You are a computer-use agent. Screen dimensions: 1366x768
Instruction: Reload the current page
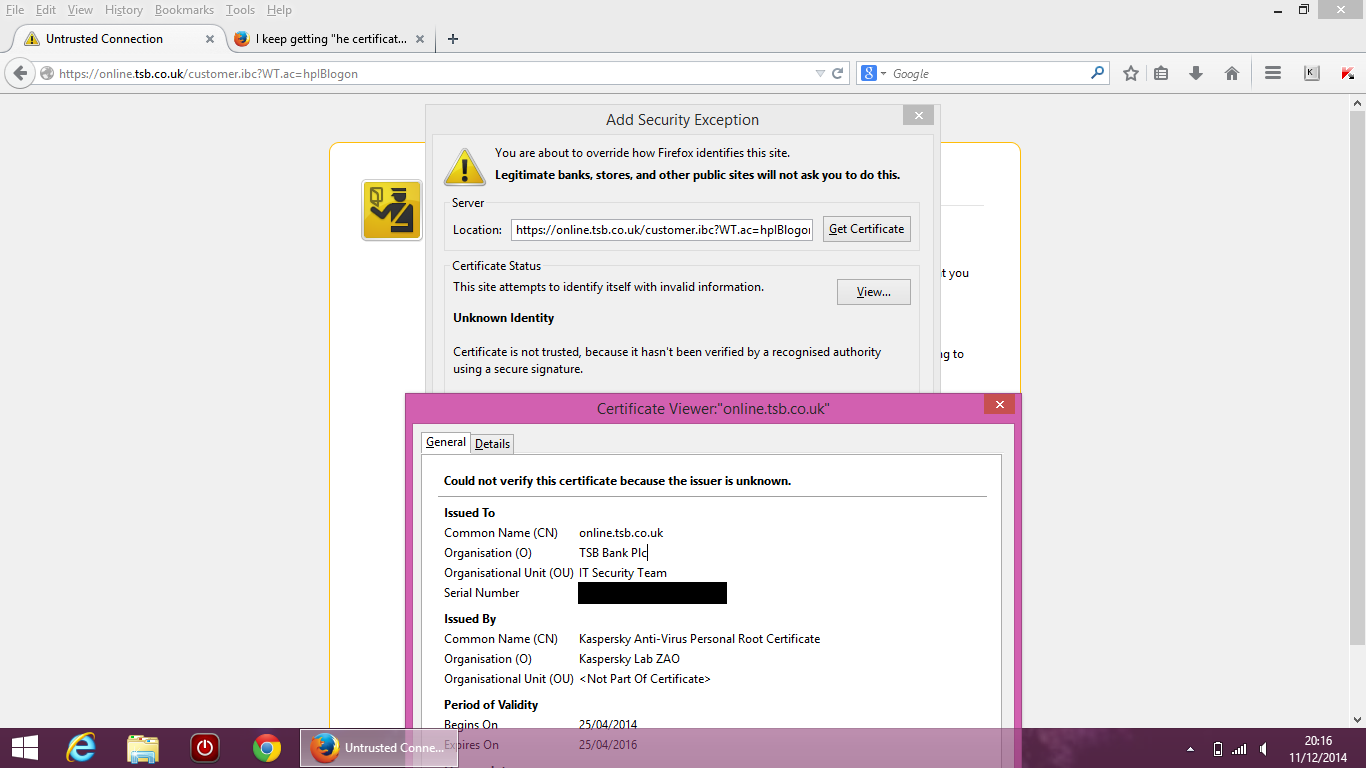click(838, 73)
